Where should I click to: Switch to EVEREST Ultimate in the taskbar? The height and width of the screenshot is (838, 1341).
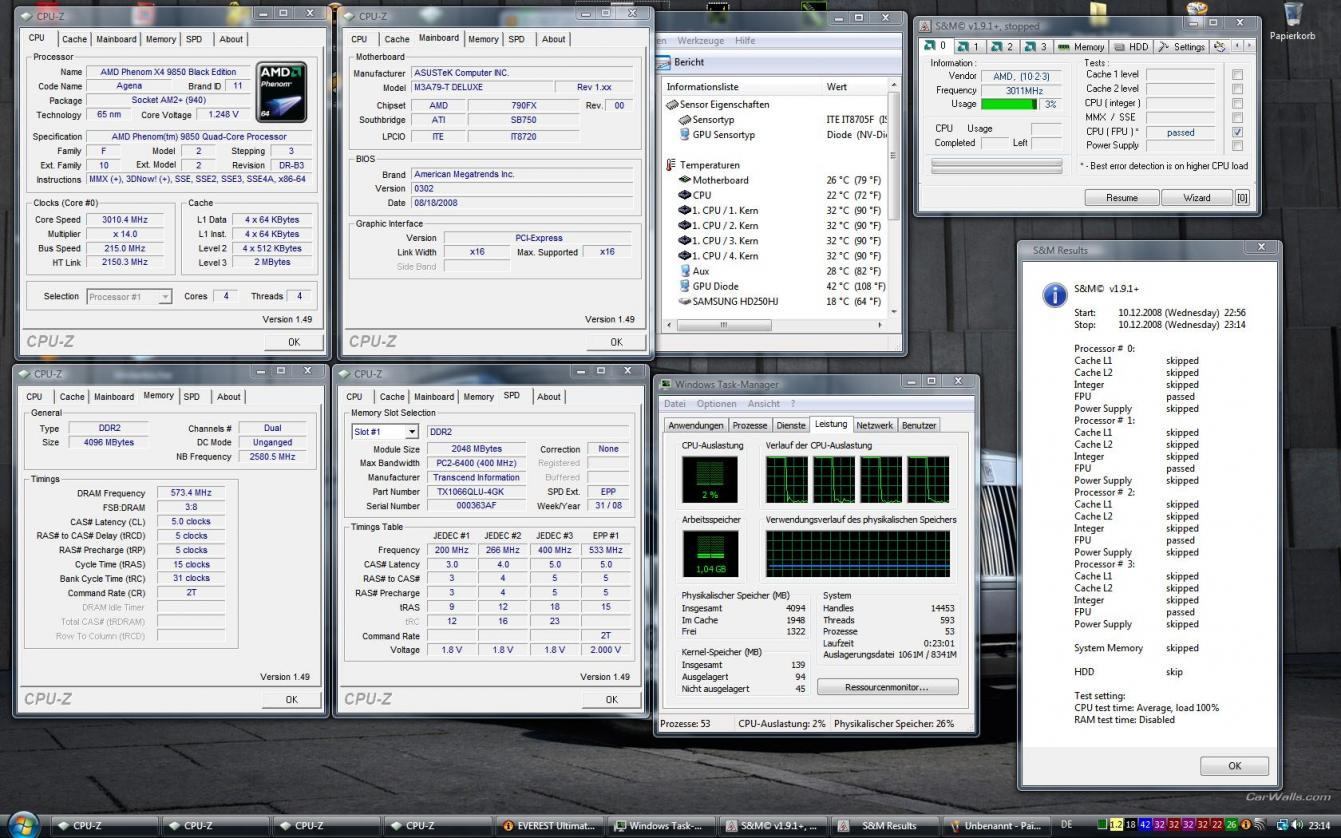tap(550, 826)
